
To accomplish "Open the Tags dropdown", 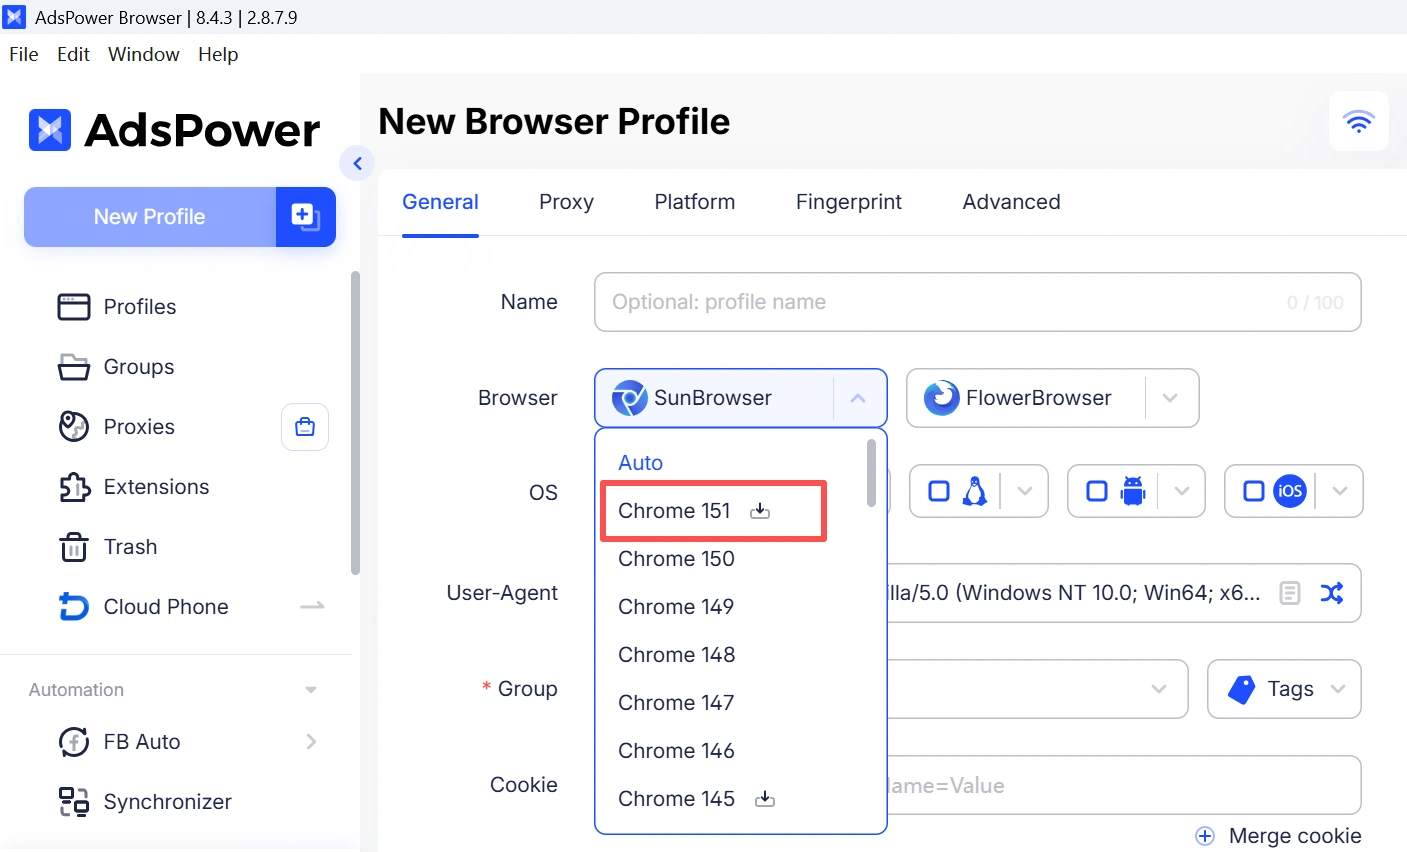I will [x=1284, y=689].
